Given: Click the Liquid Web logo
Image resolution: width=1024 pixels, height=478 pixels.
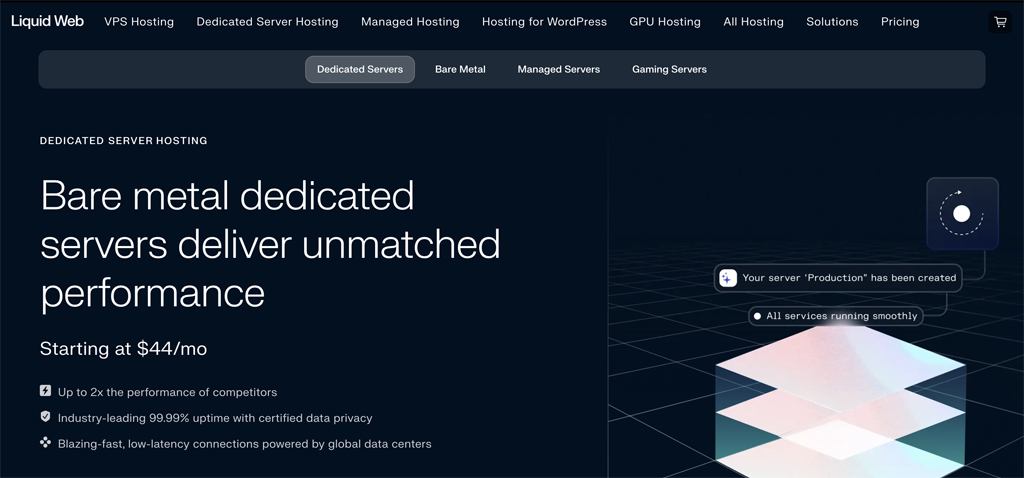Looking at the screenshot, I should click(47, 21).
